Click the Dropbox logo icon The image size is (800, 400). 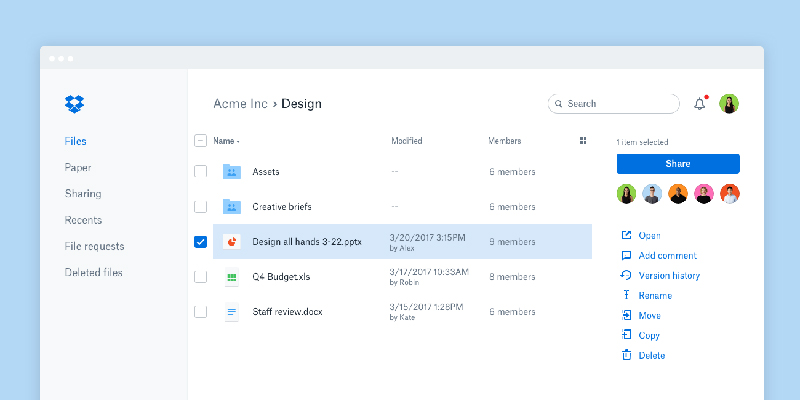[74, 103]
